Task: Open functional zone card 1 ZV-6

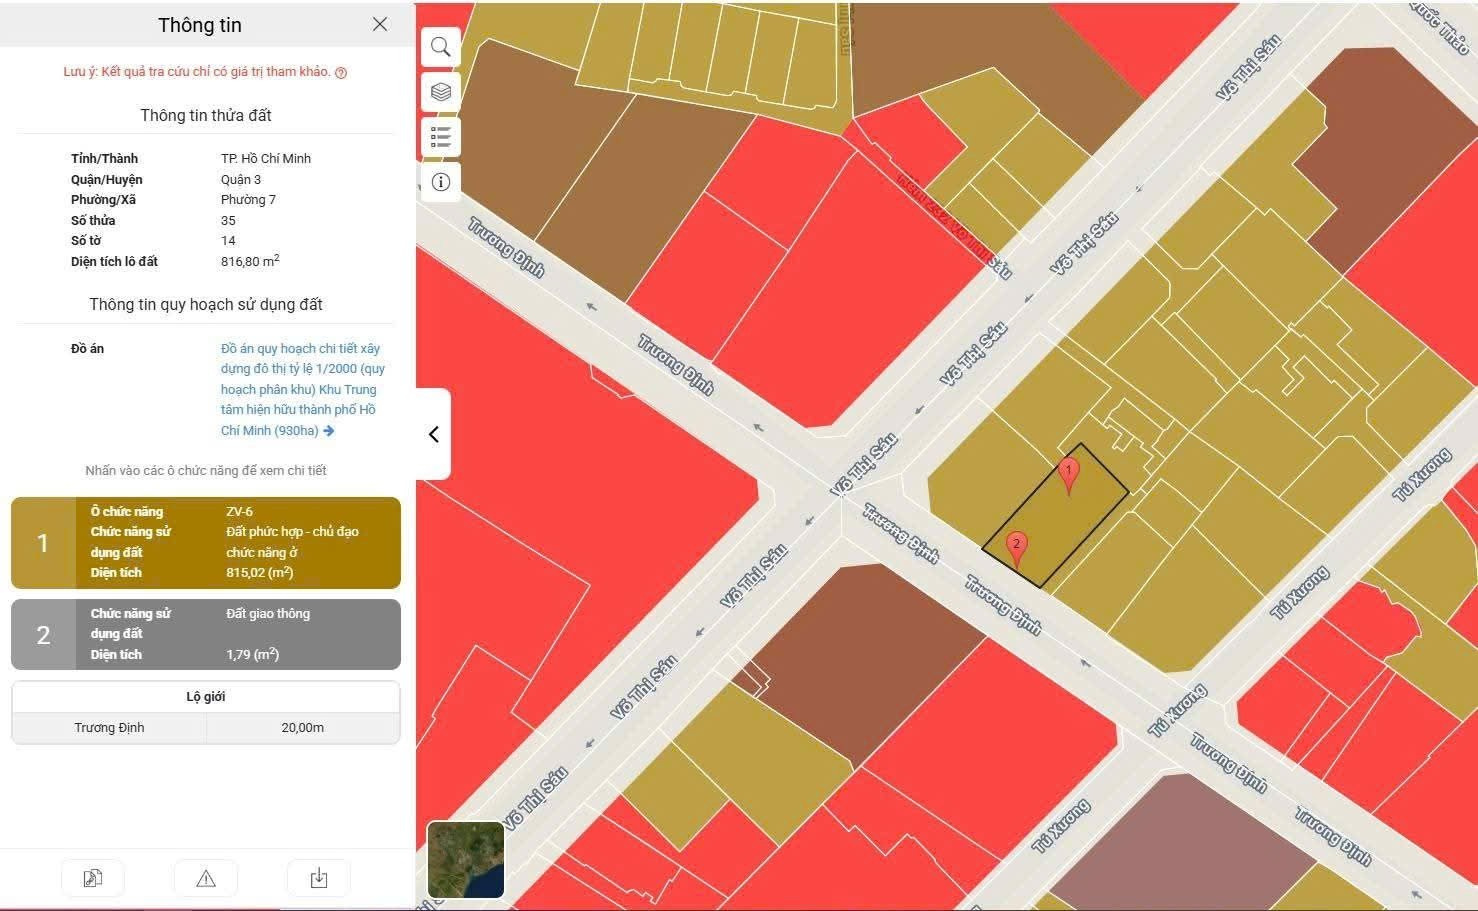Action: coord(206,543)
